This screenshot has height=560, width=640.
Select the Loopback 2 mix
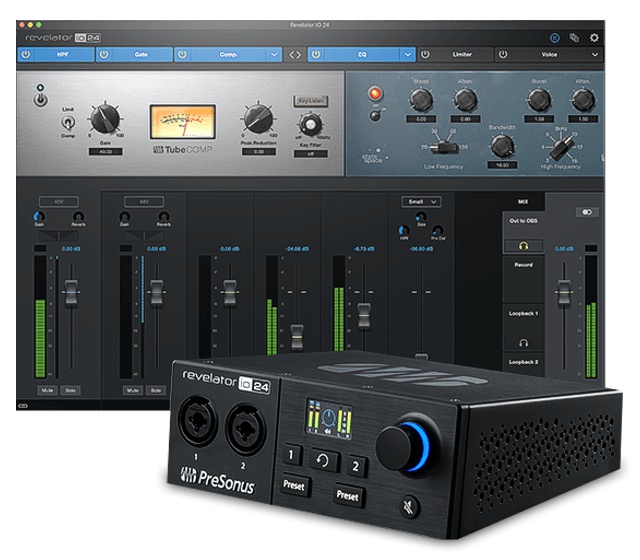[523, 362]
